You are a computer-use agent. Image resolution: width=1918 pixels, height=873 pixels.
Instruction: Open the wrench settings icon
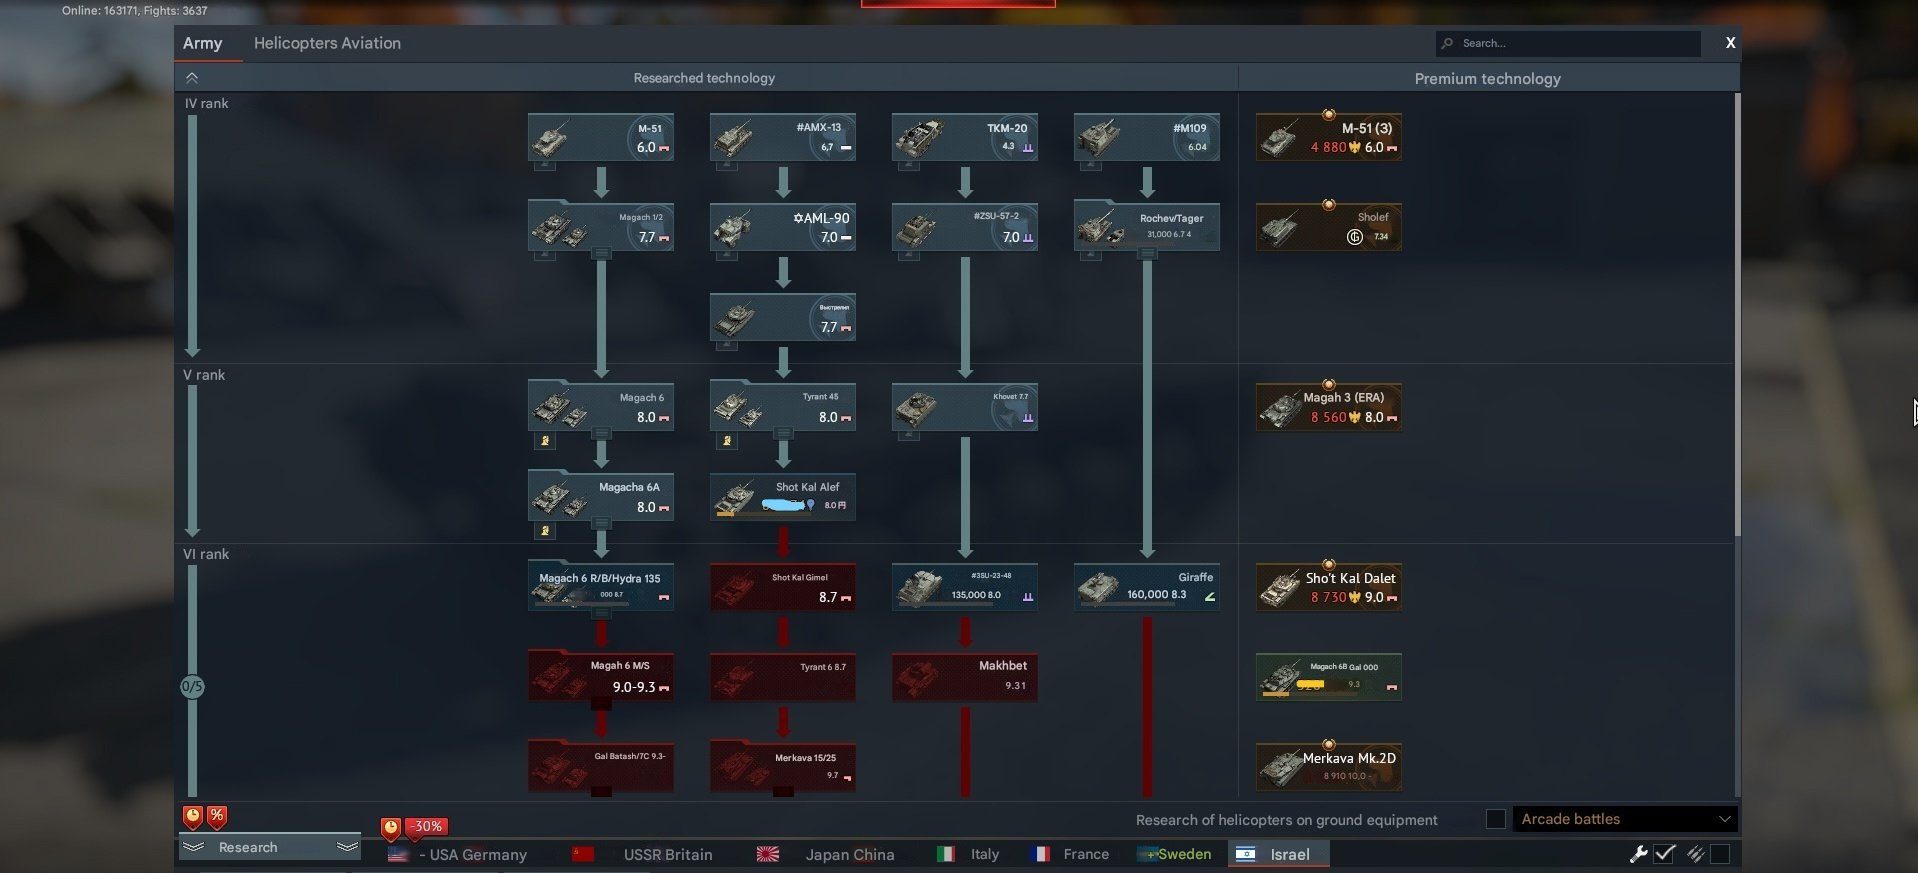pyautogui.click(x=1638, y=854)
